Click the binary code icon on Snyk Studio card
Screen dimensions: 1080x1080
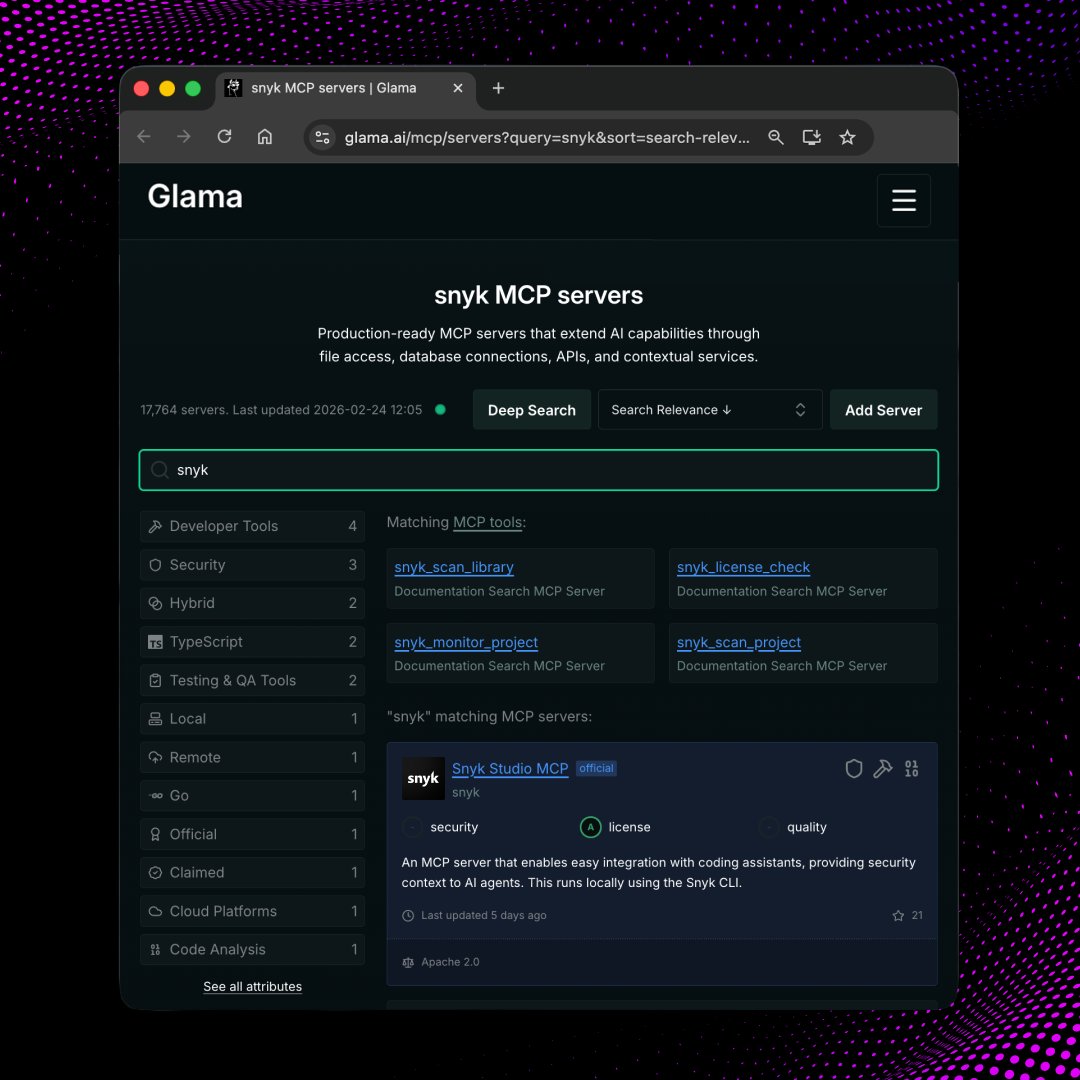(x=911, y=769)
